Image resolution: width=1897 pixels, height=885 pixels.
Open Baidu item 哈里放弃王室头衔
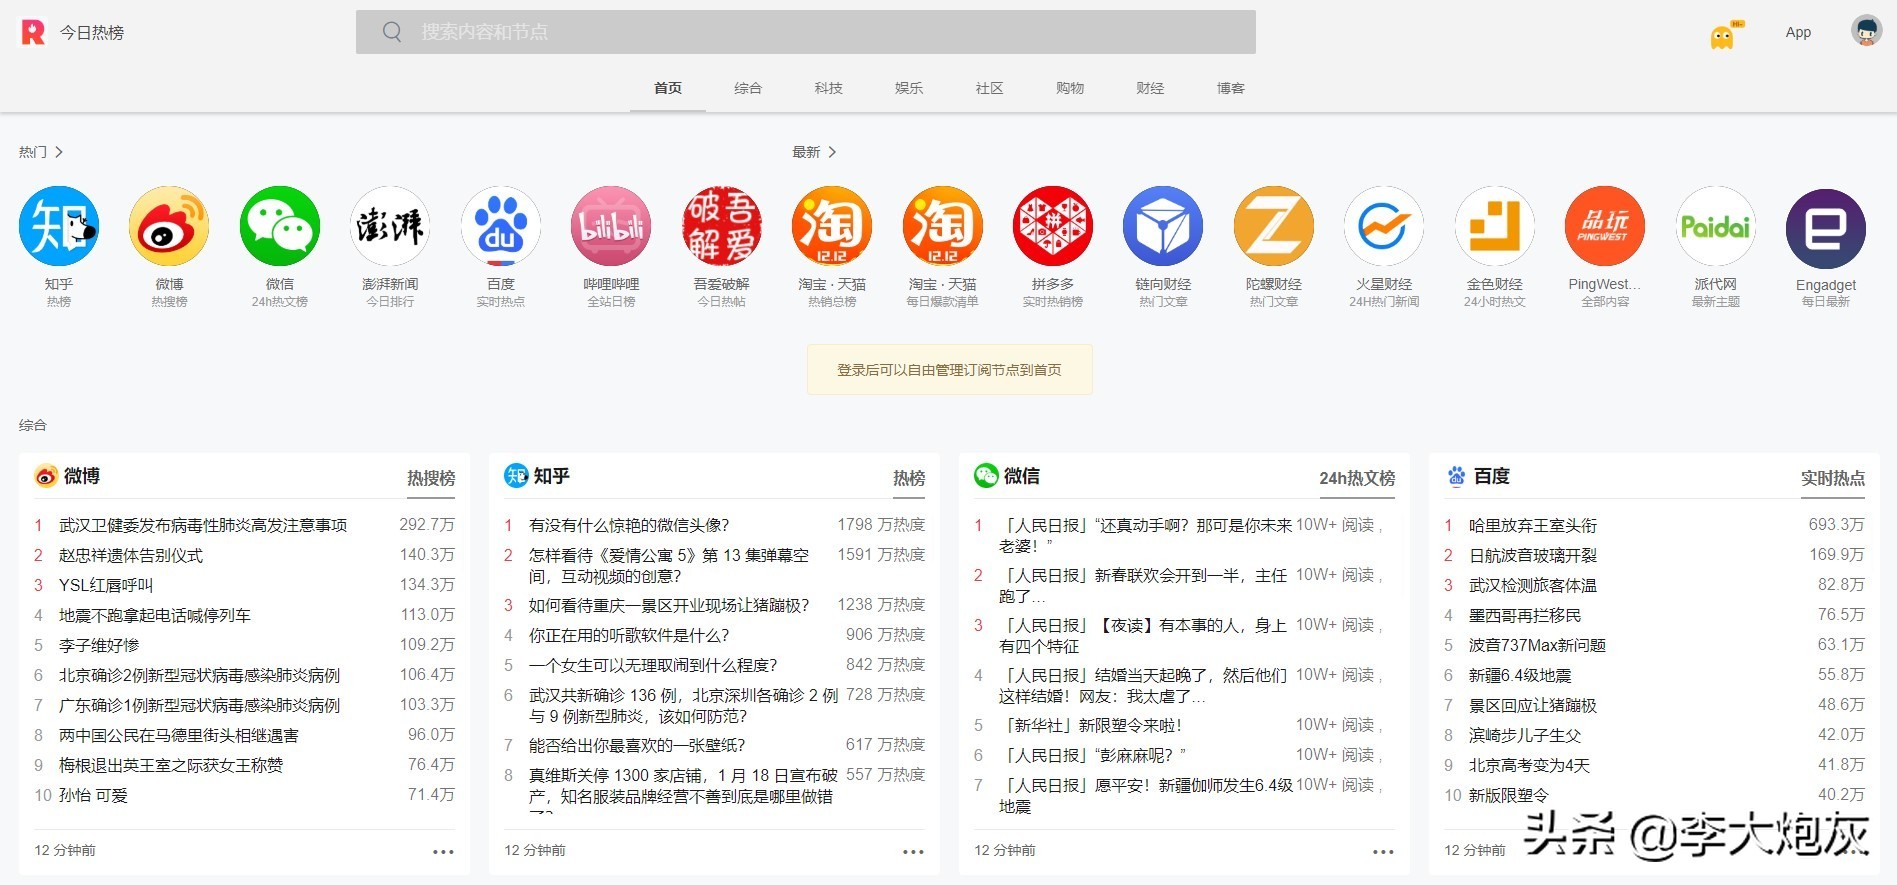pos(1533,525)
